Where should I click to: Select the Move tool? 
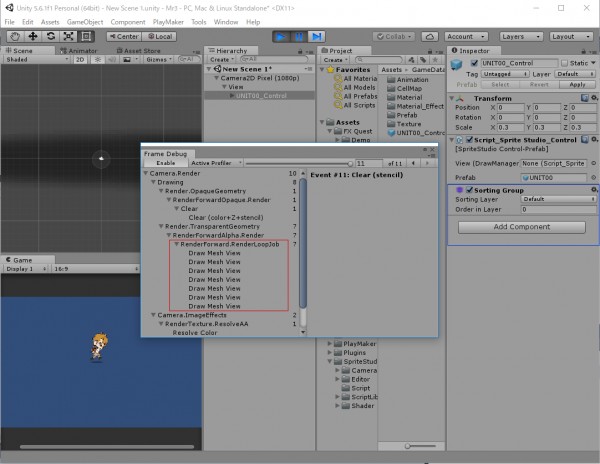[33, 36]
